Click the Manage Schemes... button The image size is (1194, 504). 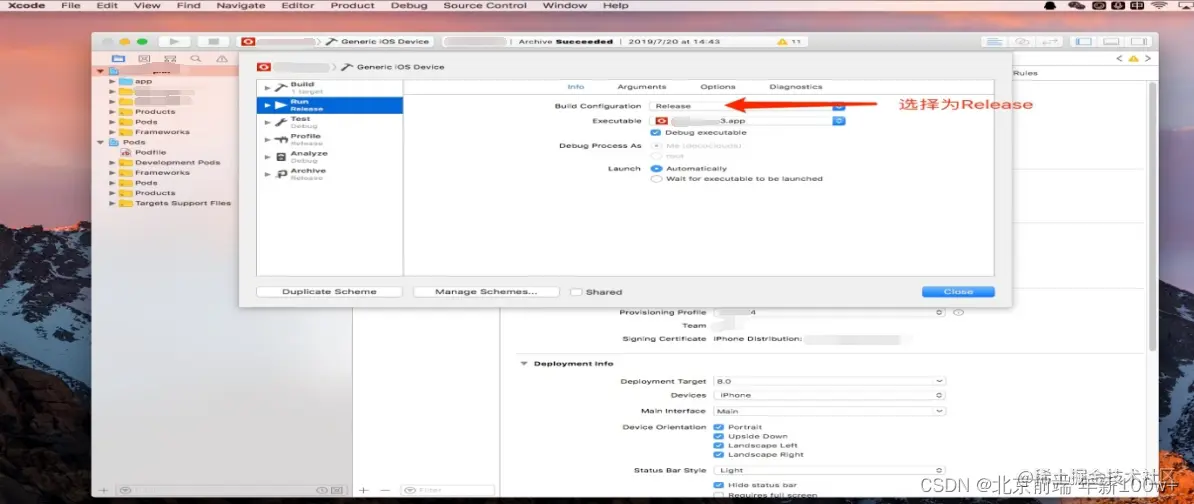tap(486, 292)
